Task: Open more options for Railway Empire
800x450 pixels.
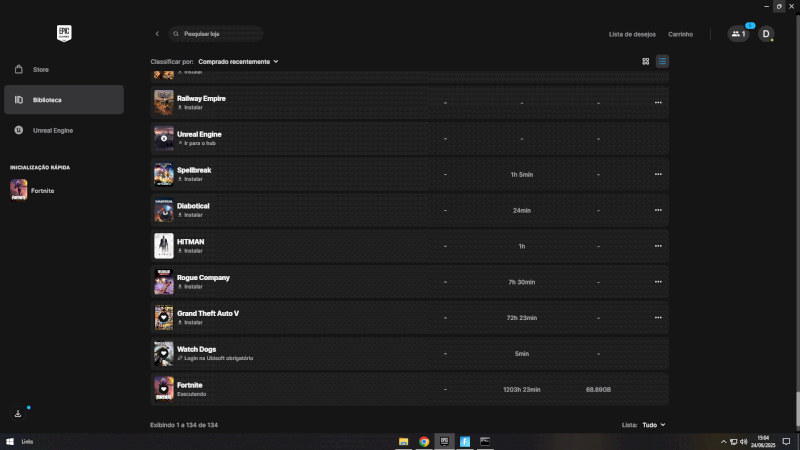Action: click(x=658, y=102)
